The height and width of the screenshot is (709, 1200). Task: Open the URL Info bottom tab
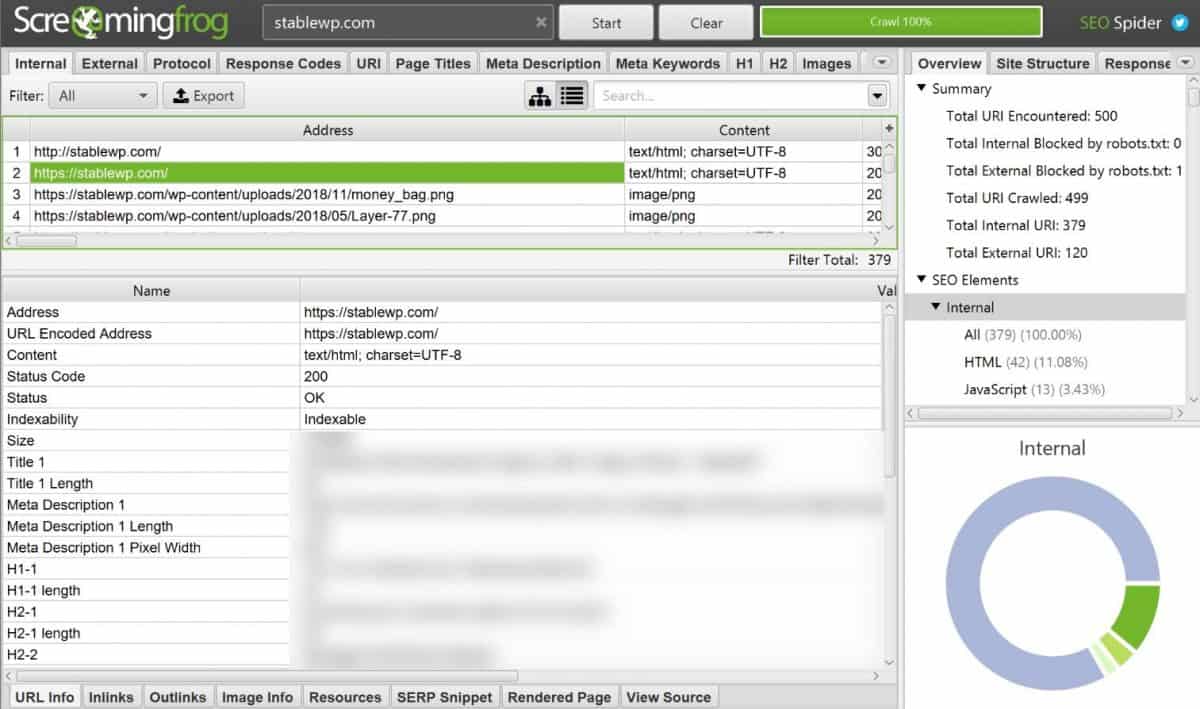click(45, 697)
